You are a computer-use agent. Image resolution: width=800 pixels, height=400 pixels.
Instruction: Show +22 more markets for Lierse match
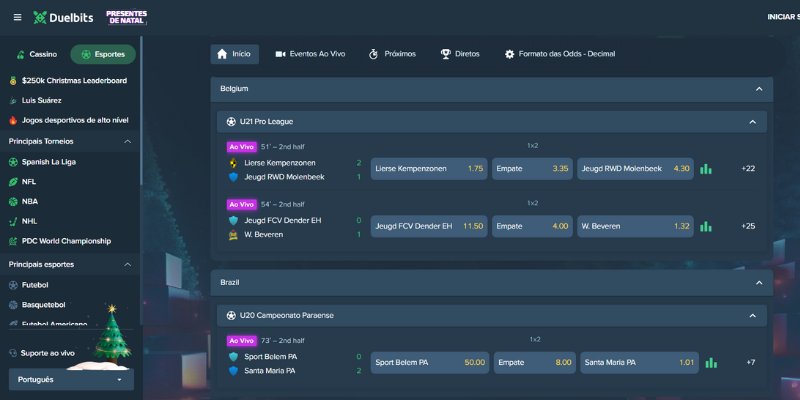[748, 169]
